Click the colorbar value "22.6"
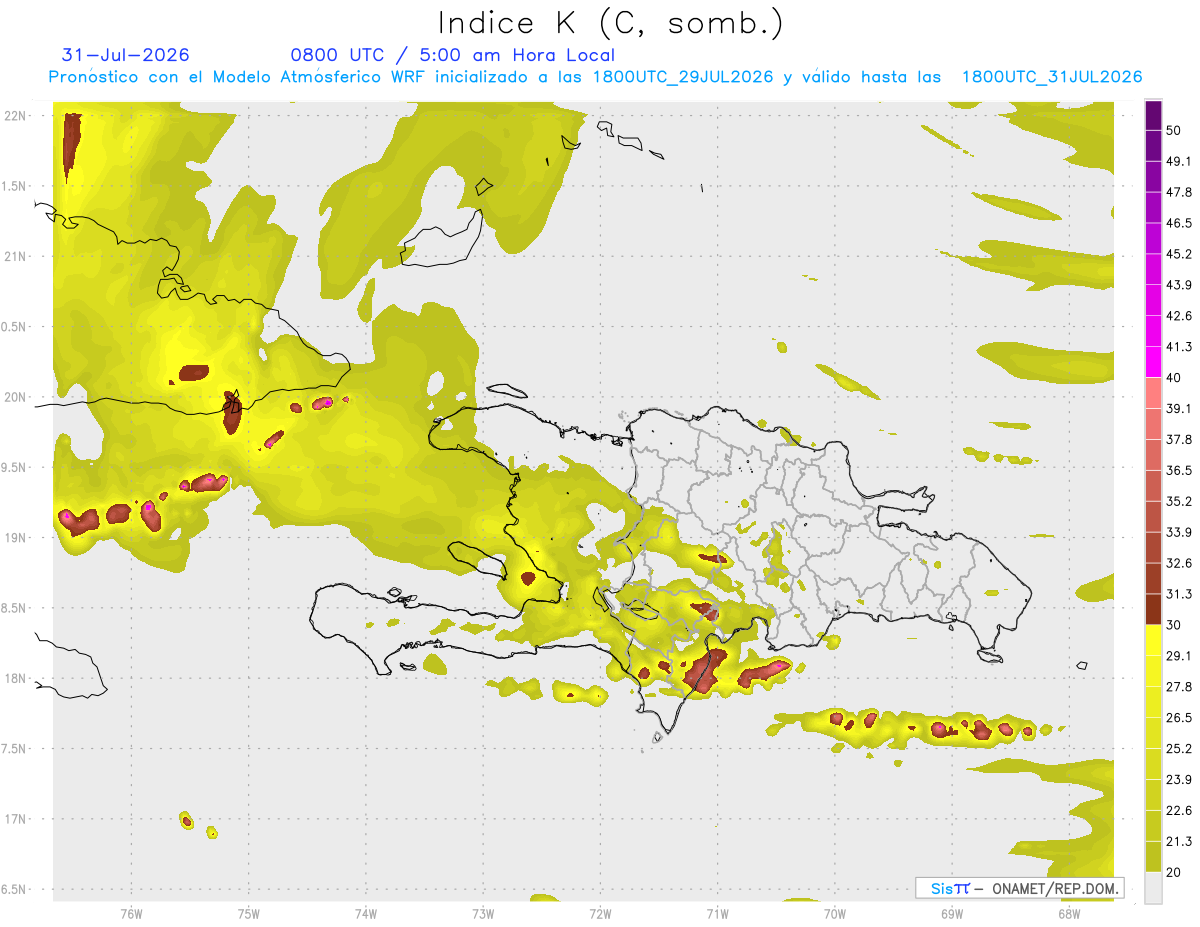Viewport: 1200px width, 927px height. pos(1179,811)
